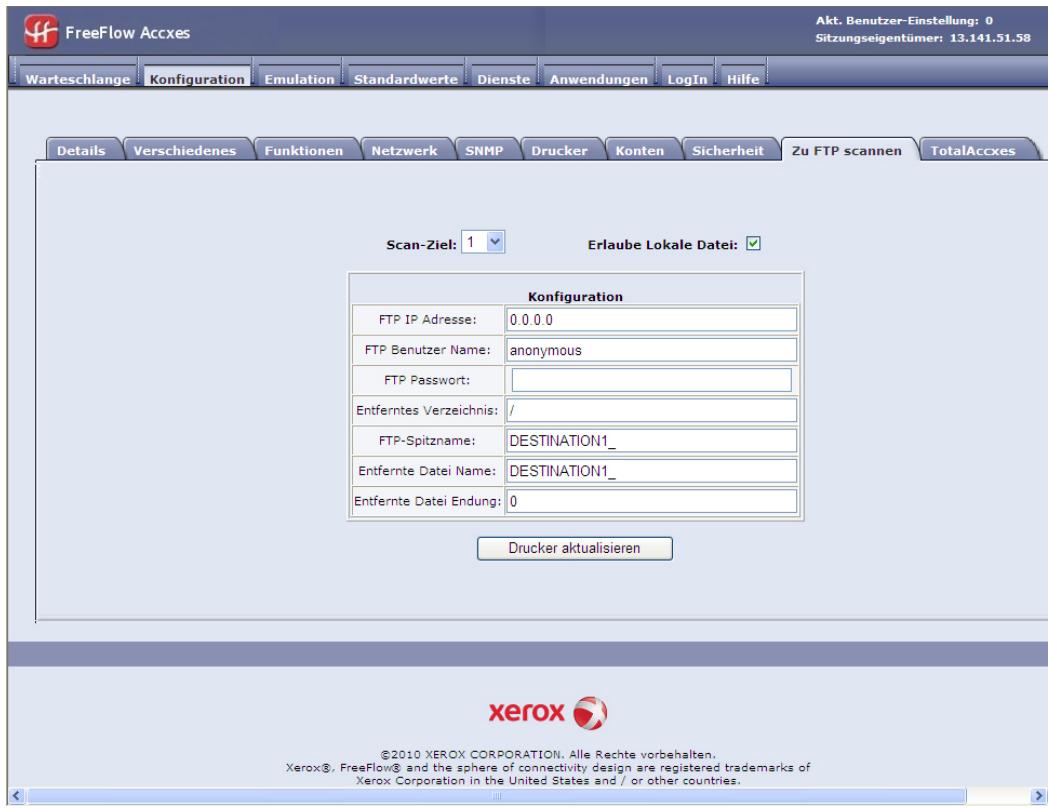
Task: Click the Entferntes Verzeichnis field
Action: [651, 410]
